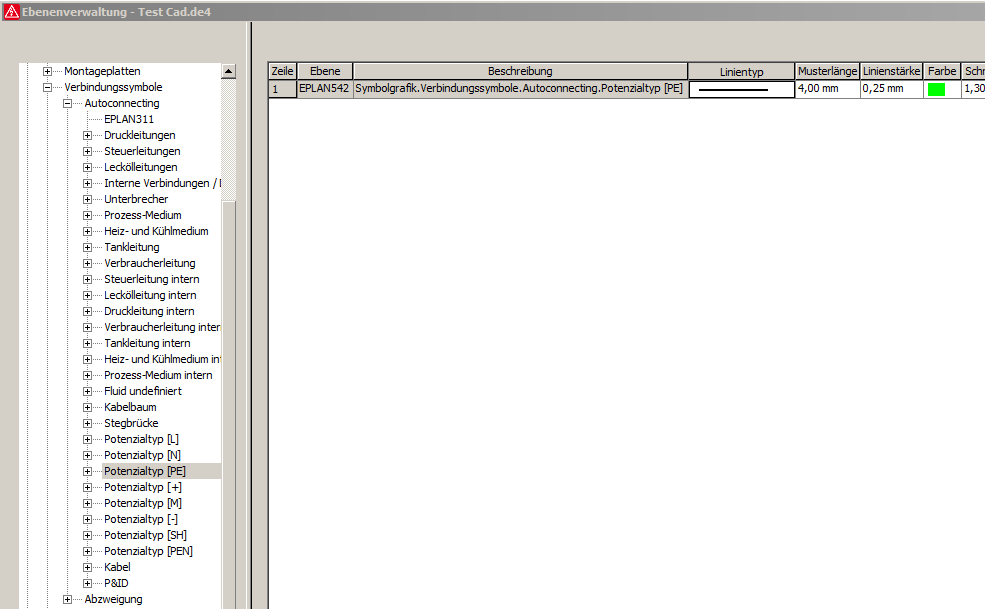Select Potenzialtyp [L] in tree
This screenshot has width=985, height=609.
(141, 439)
